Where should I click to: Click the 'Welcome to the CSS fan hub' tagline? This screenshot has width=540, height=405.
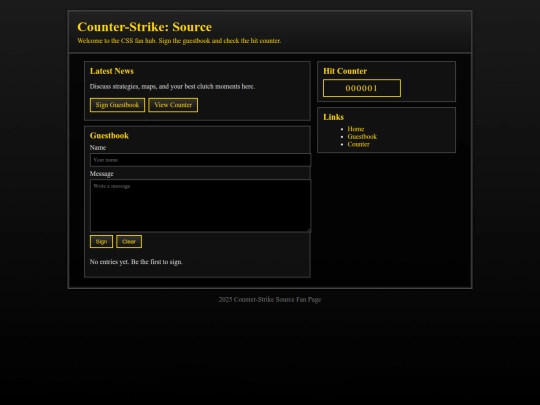(x=179, y=41)
